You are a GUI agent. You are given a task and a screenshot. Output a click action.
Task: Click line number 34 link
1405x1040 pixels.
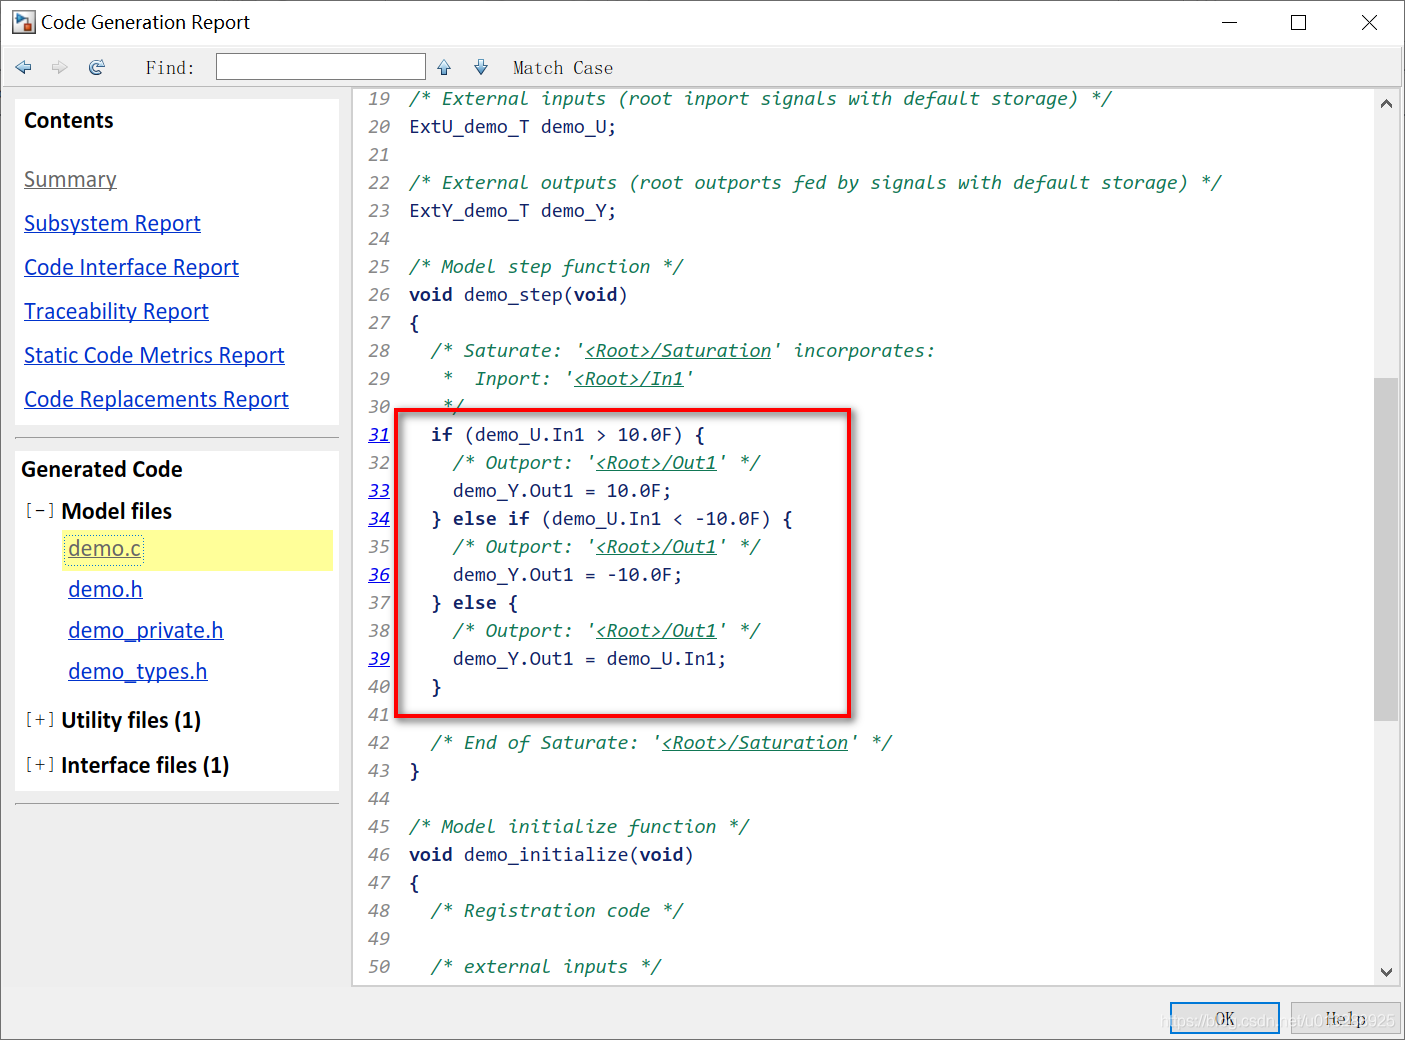click(x=379, y=518)
